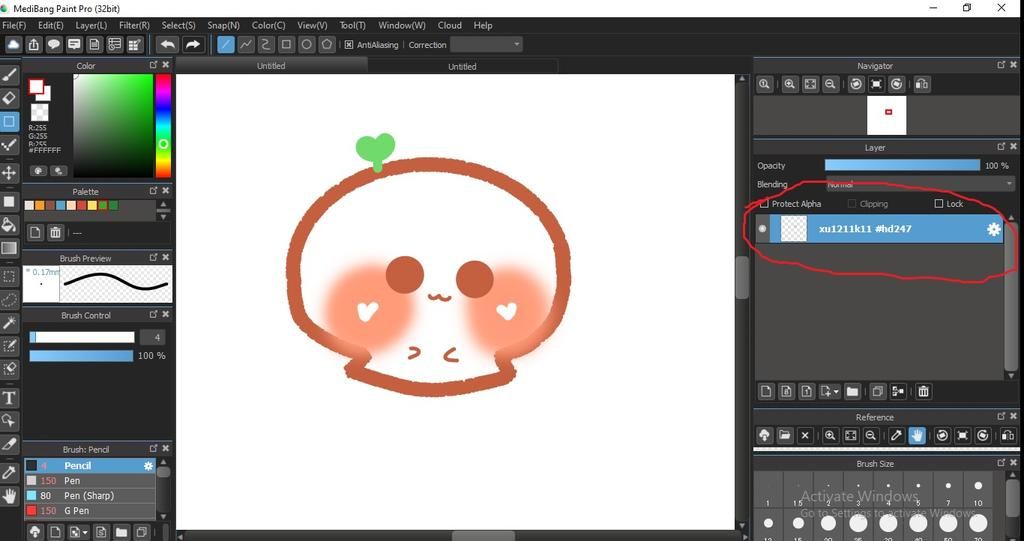Screen dimensions: 1024x541
Task: Select the Text tool
Action: [x=9, y=398]
